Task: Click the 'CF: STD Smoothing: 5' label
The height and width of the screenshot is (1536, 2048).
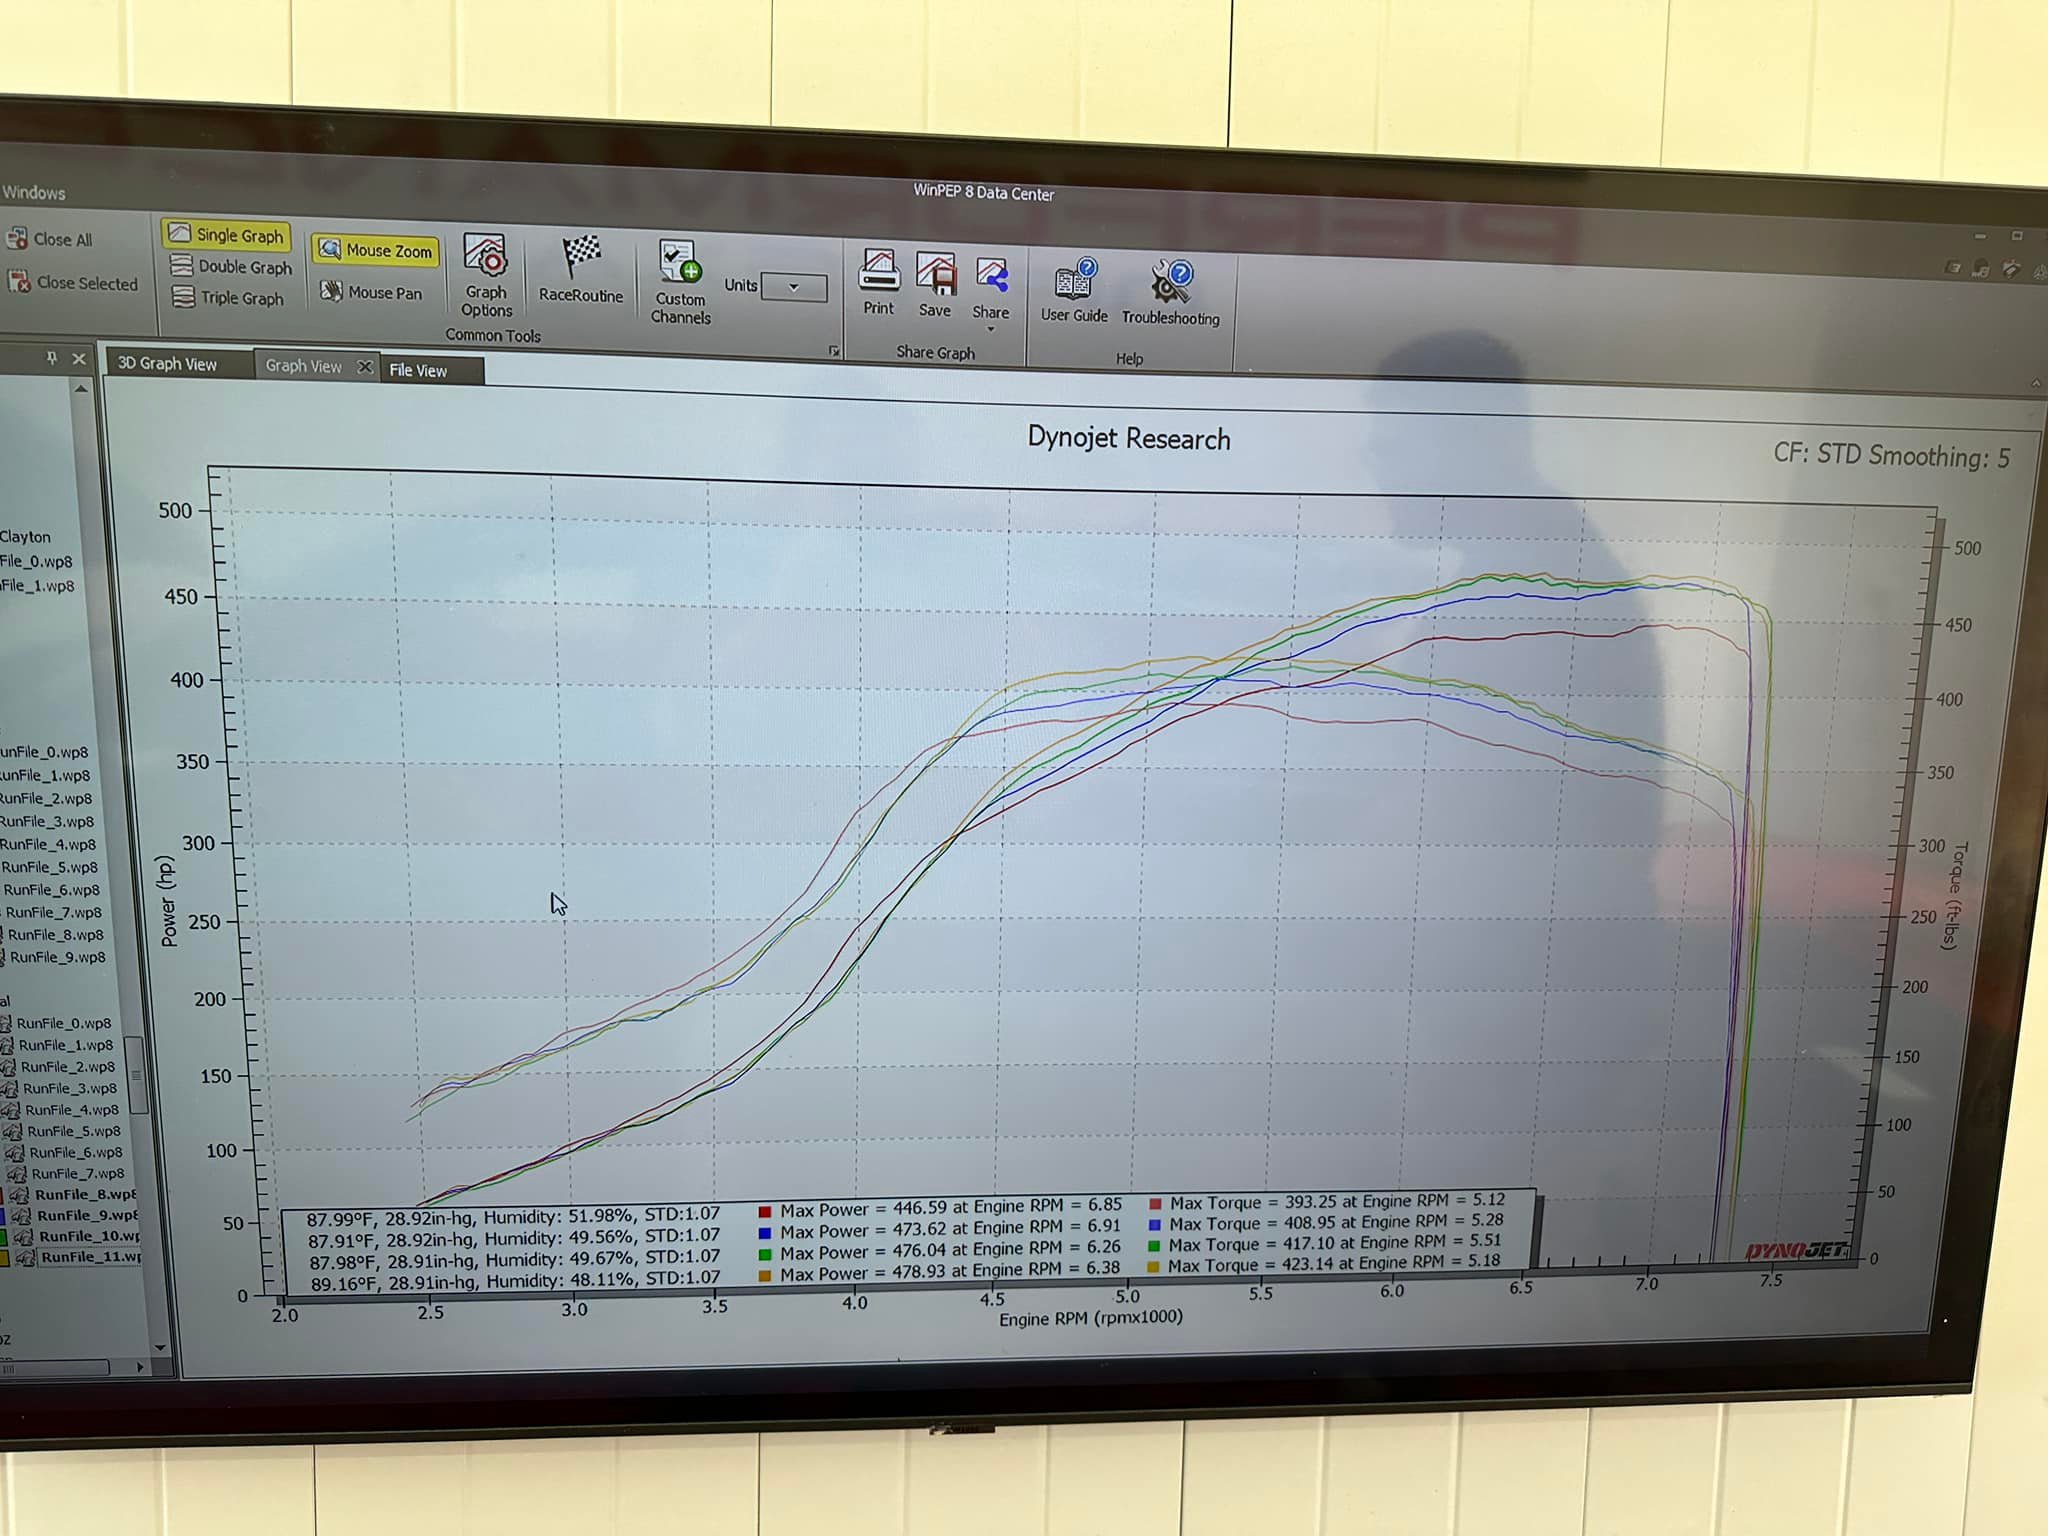Action: coord(1891,455)
